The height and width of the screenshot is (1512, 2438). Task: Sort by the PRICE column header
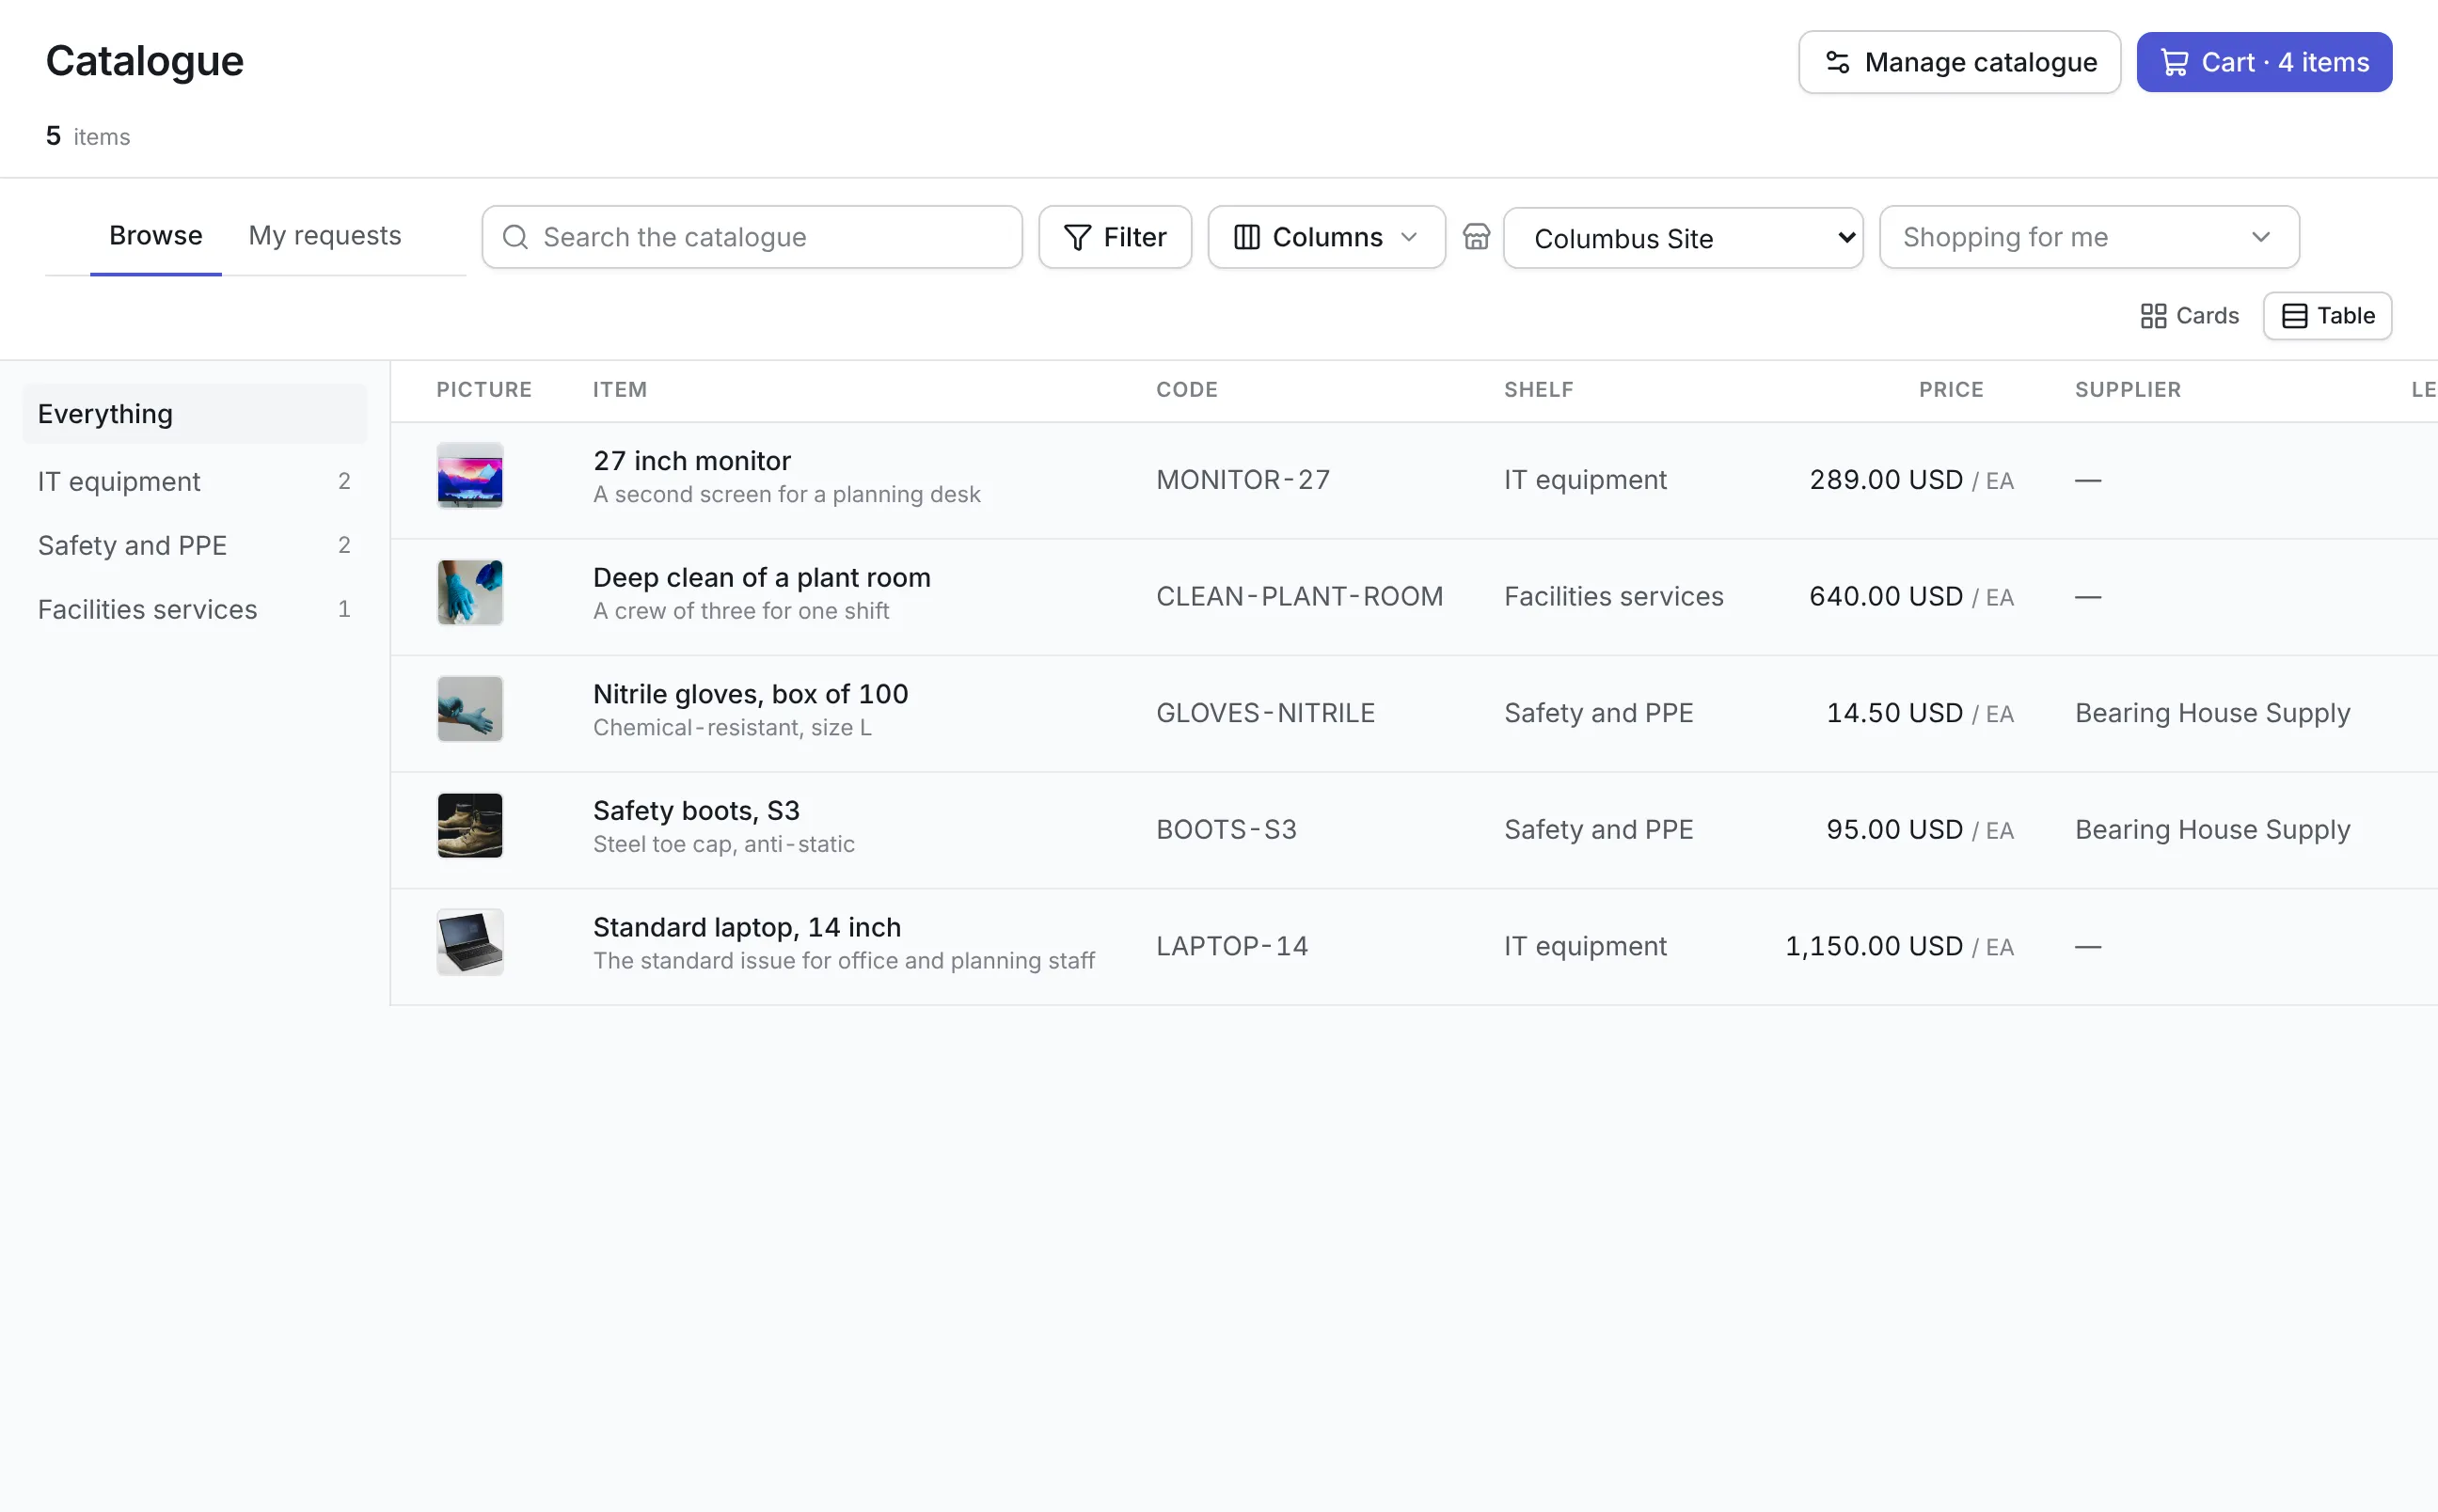(1951, 390)
